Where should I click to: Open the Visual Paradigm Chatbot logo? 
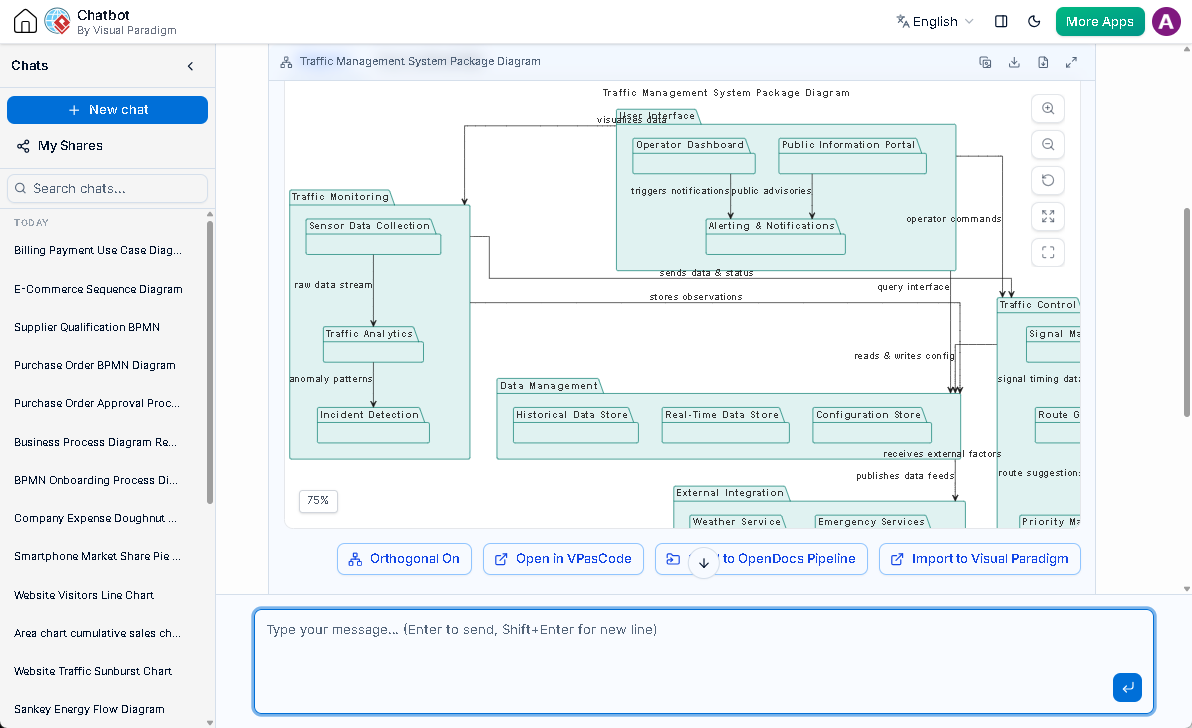pos(57,21)
